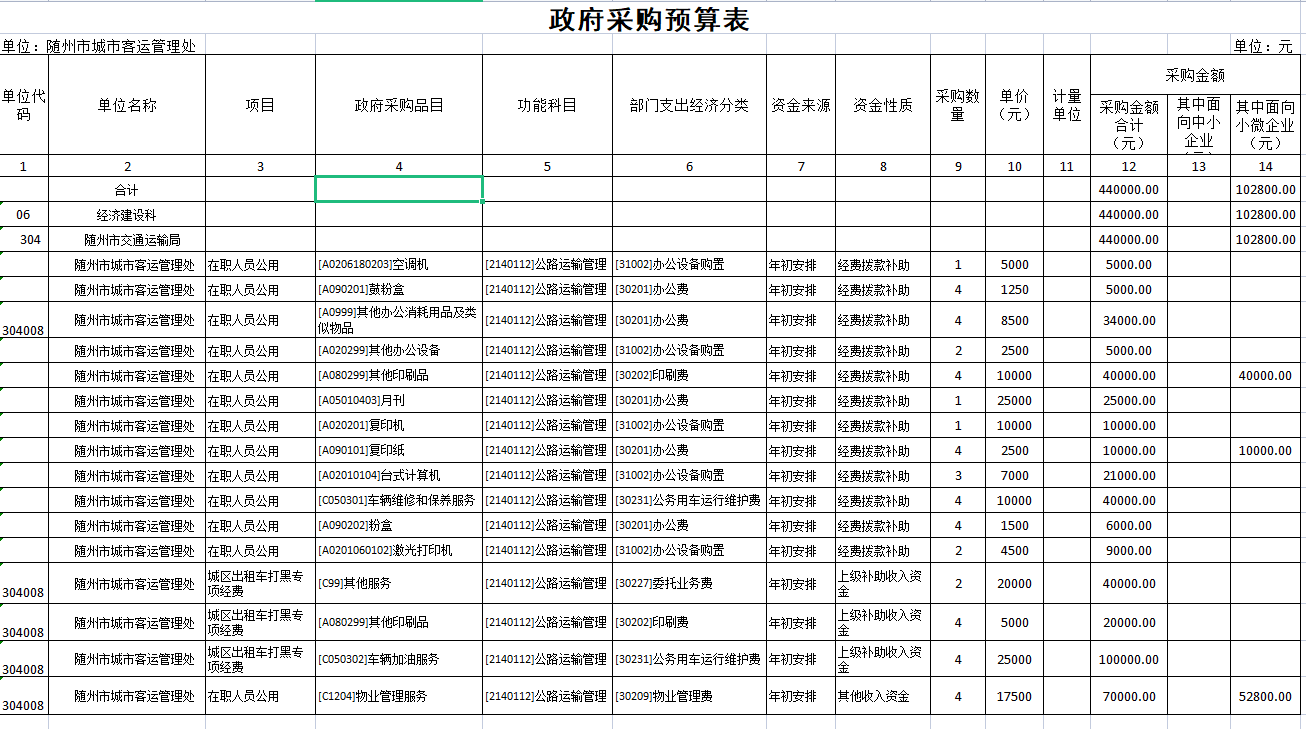Click the merged 采购金额 header cell

1194,75
